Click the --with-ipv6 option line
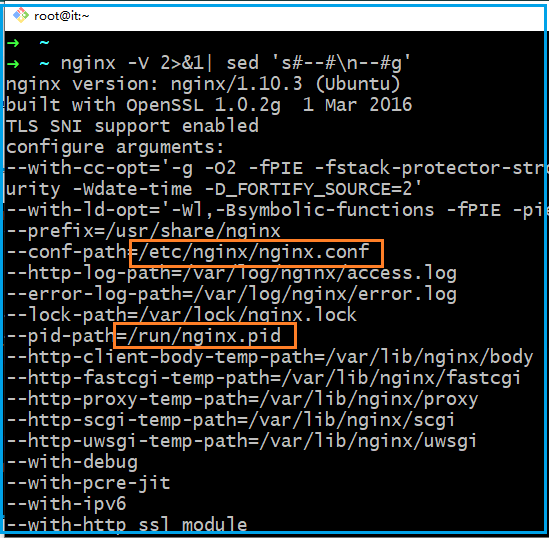 (x=67, y=504)
